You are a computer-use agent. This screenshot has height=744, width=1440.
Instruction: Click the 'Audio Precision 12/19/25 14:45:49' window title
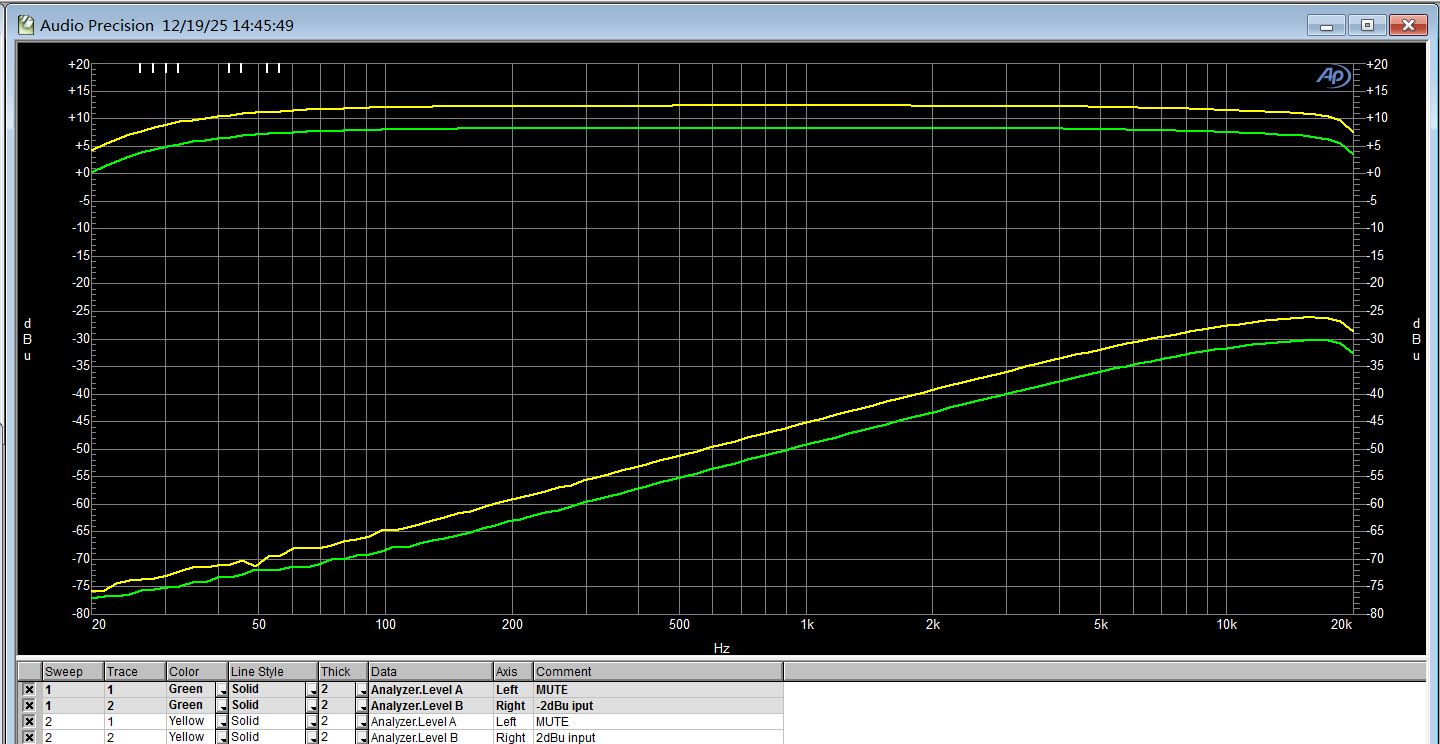(x=167, y=25)
